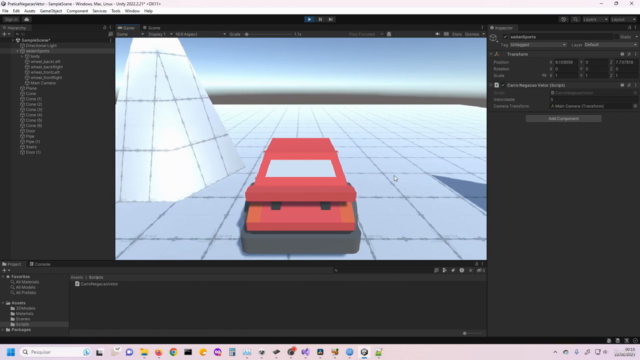Click the Sign in button
This screenshot has width=640, height=360.
(11, 19)
